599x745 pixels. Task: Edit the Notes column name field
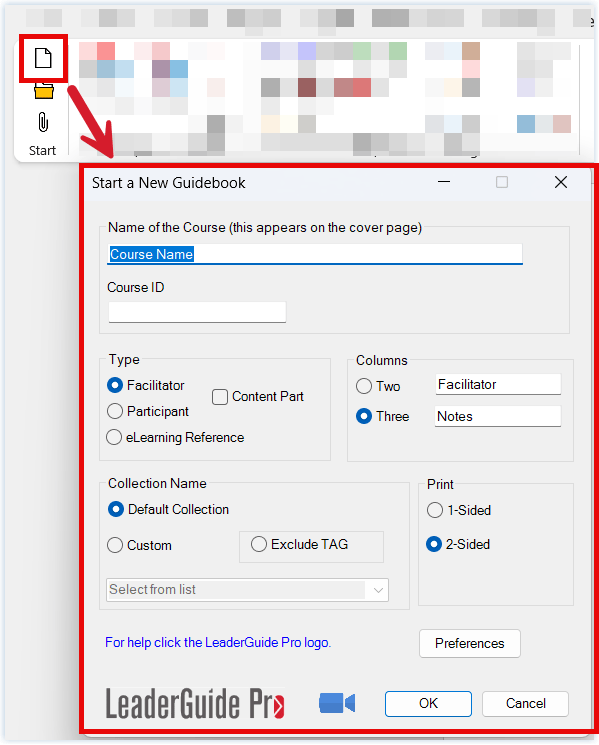point(498,416)
